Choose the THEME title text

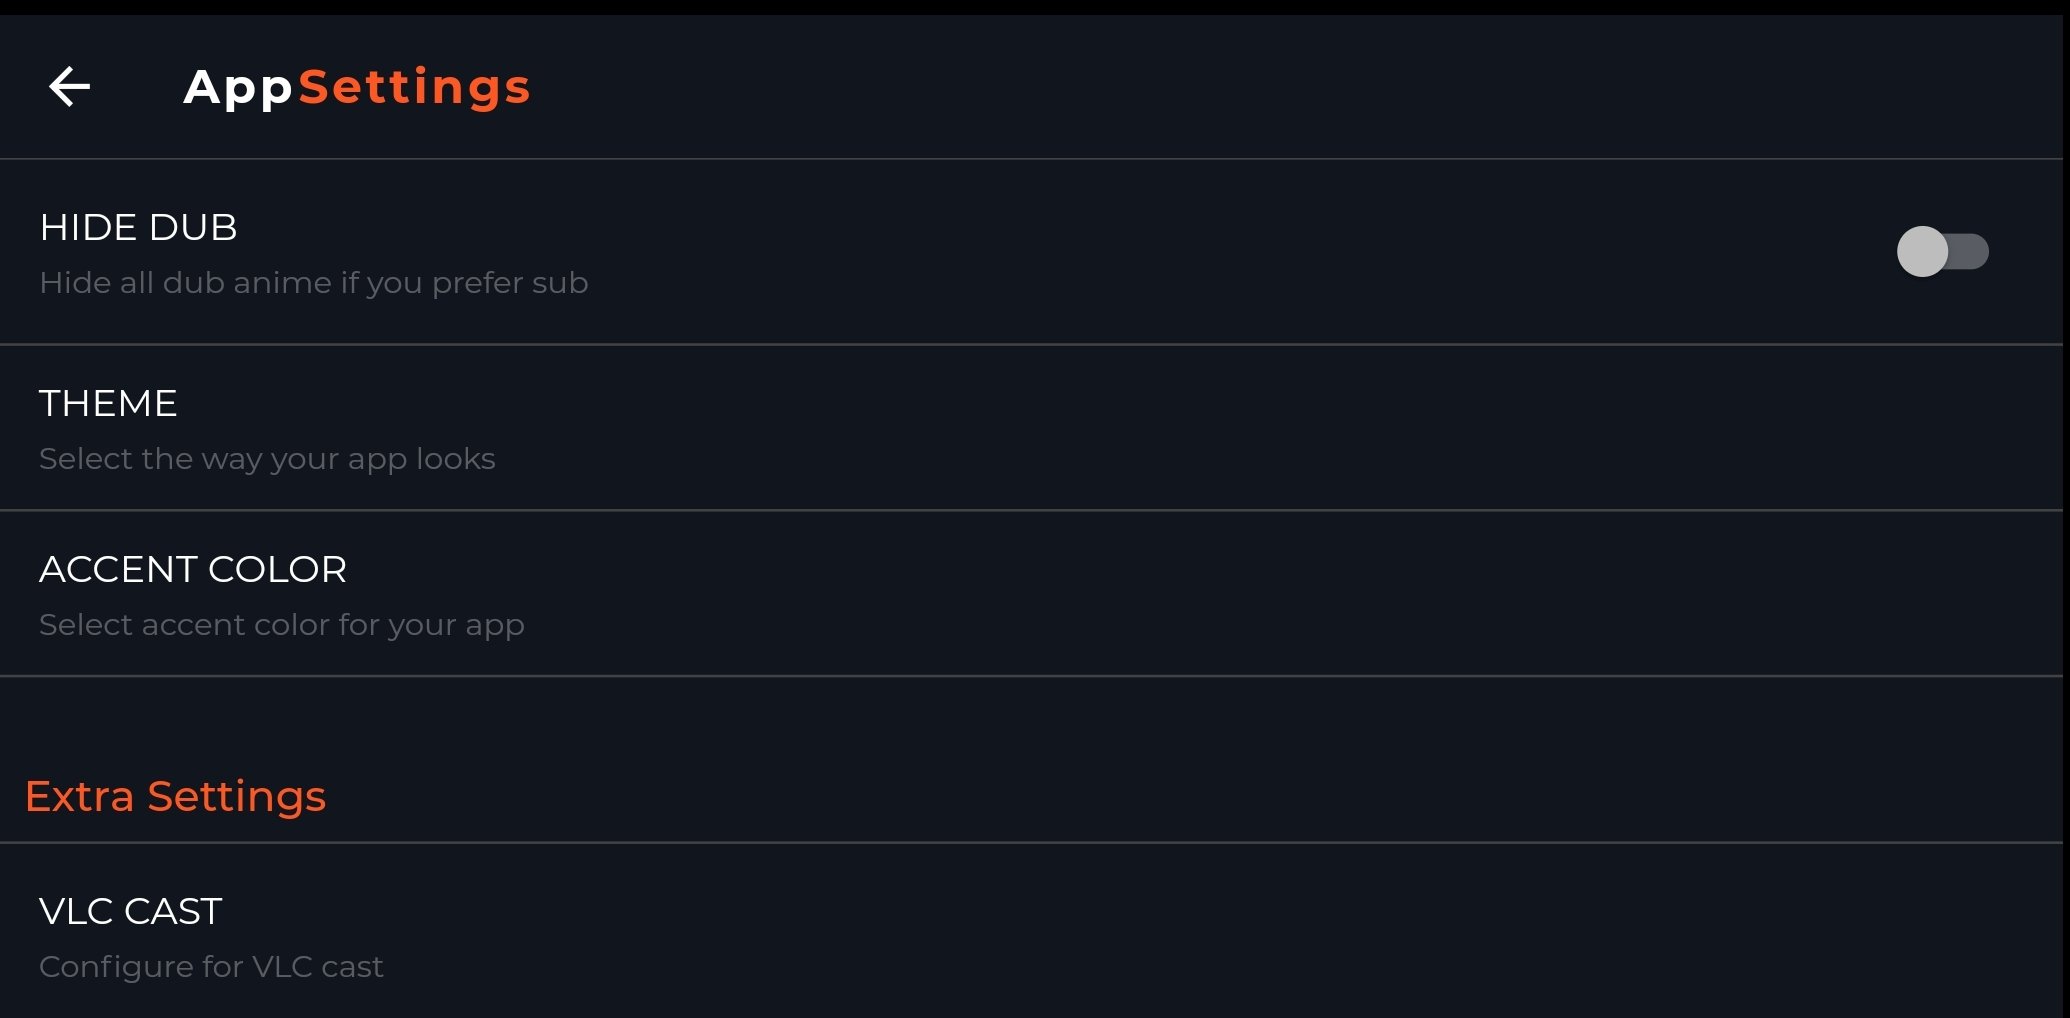click(x=108, y=403)
